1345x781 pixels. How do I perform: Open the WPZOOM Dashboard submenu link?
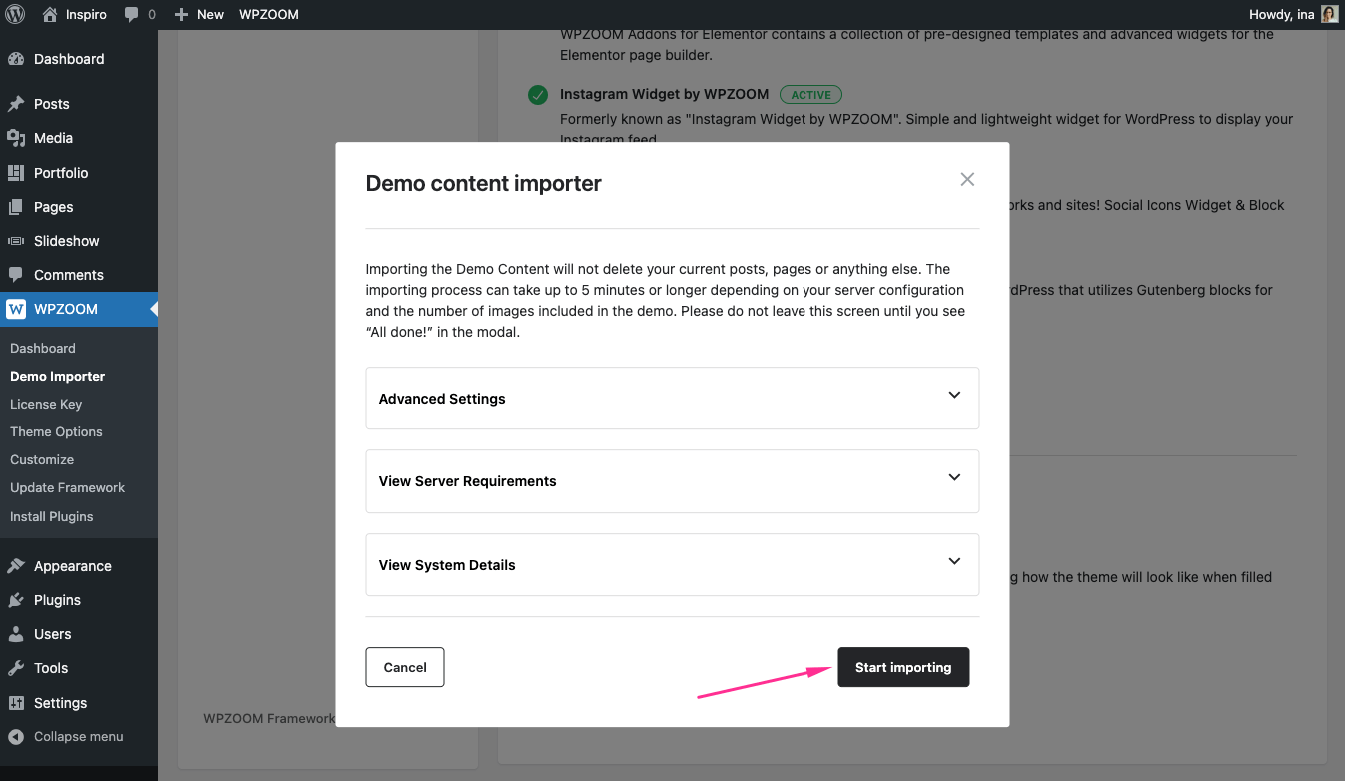coord(43,348)
